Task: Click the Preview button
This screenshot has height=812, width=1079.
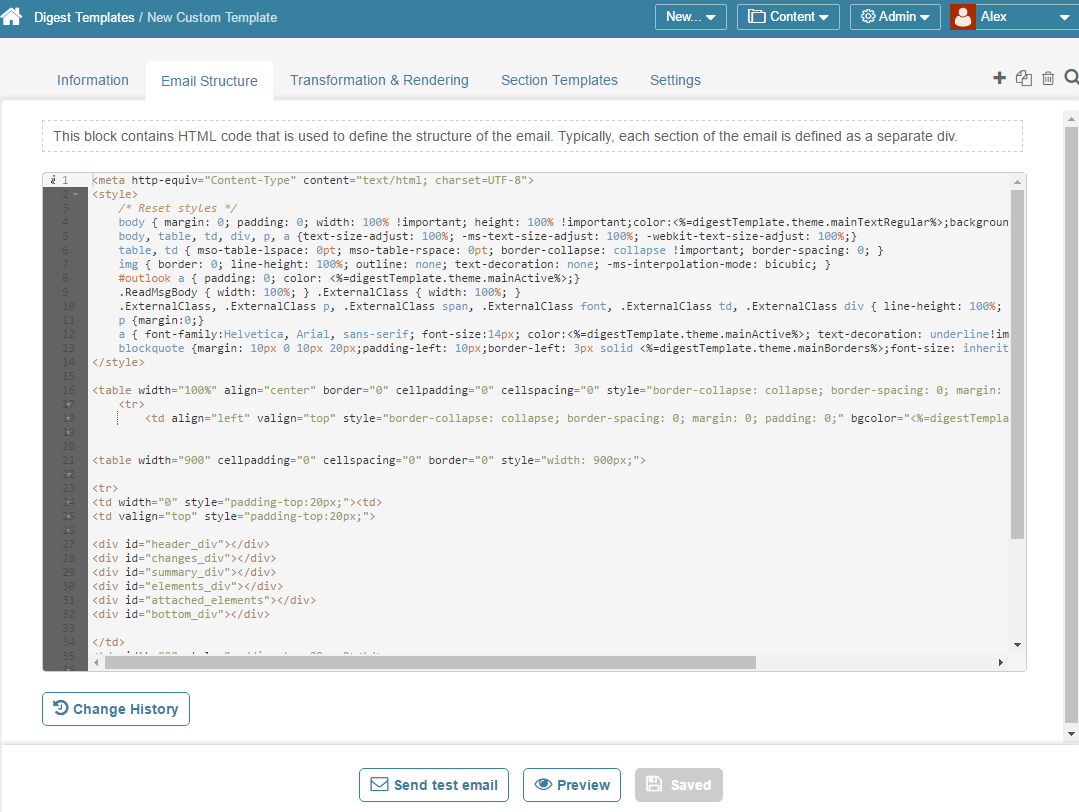Action: 572,785
